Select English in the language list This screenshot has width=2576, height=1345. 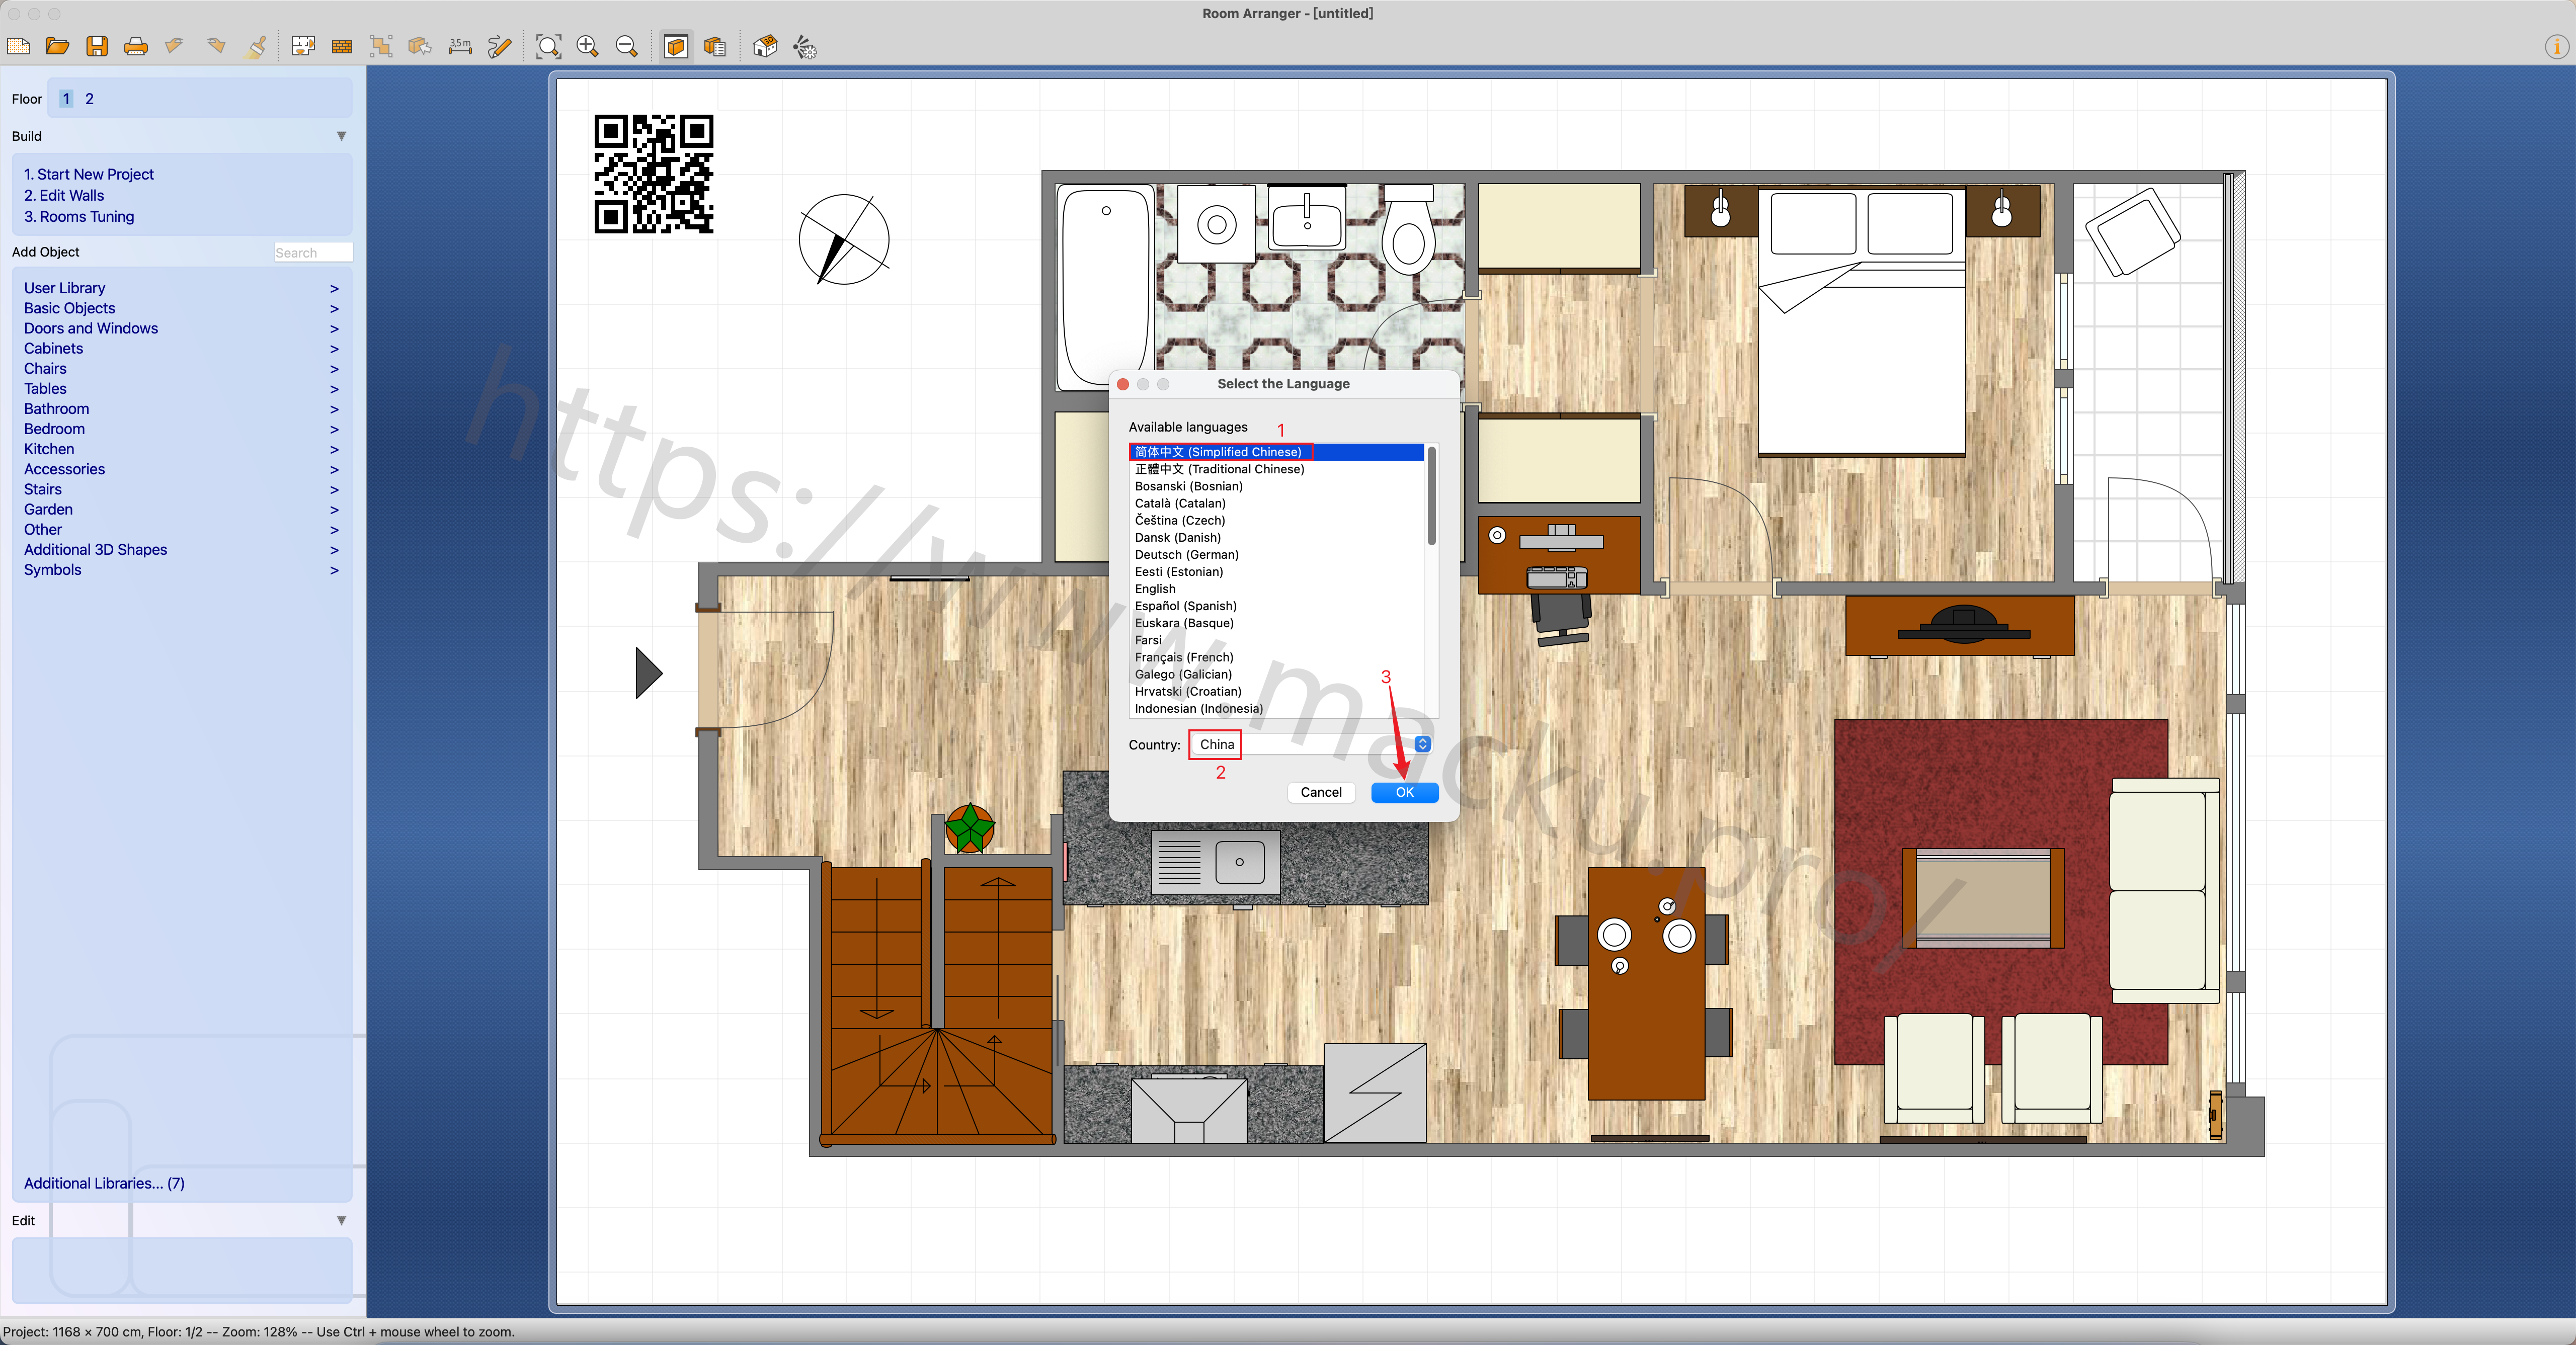click(x=1155, y=589)
